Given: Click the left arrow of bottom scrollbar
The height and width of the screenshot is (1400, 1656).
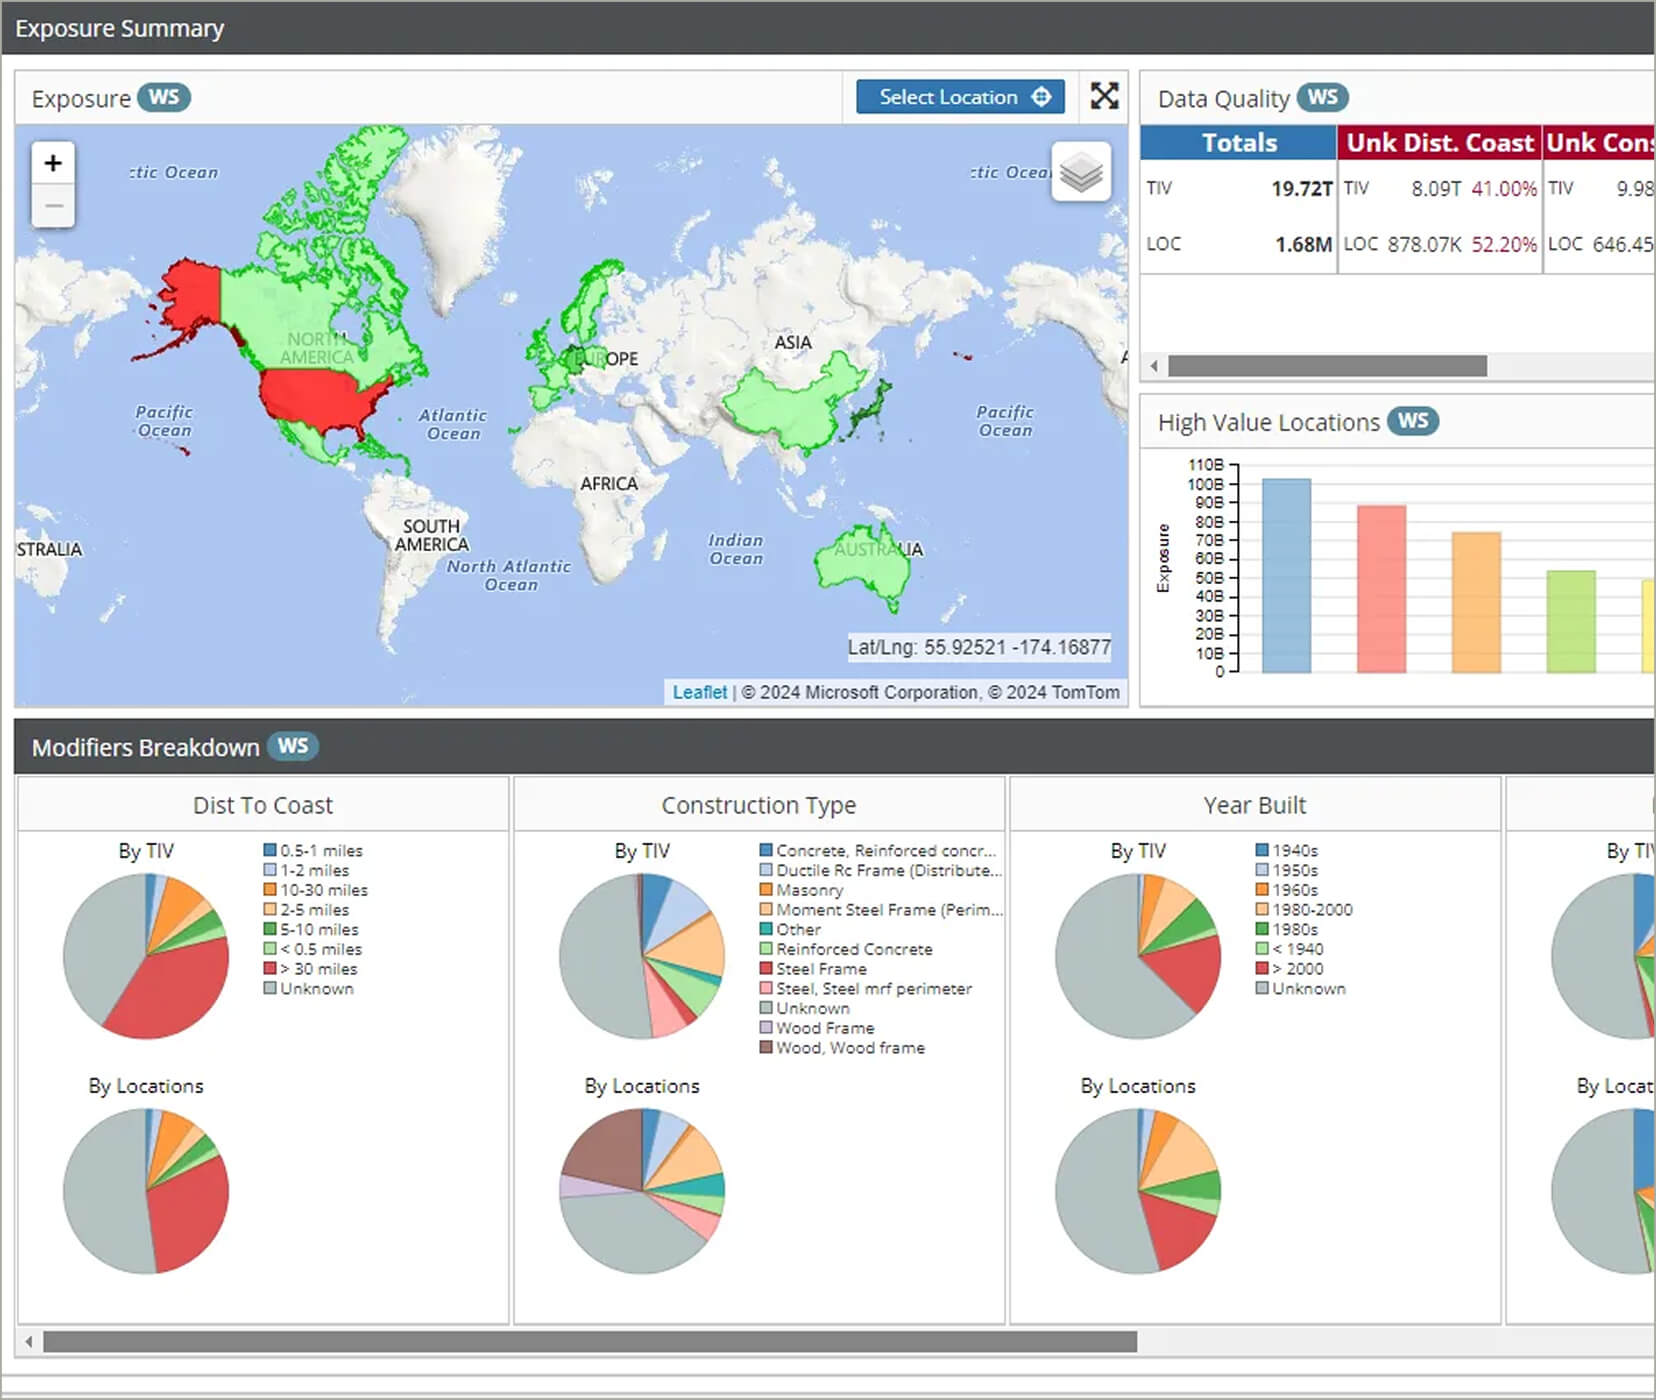Looking at the screenshot, I should 29,1341.
